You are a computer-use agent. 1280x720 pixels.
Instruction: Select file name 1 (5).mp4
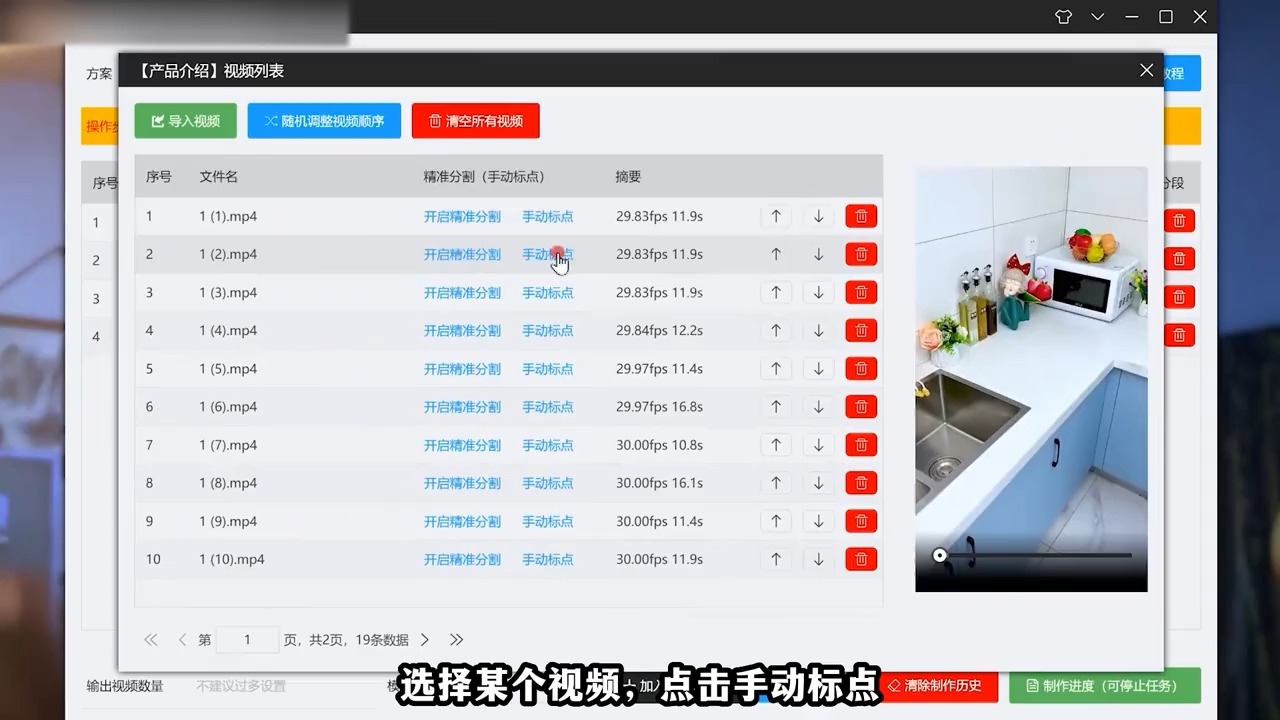tap(228, 368)
